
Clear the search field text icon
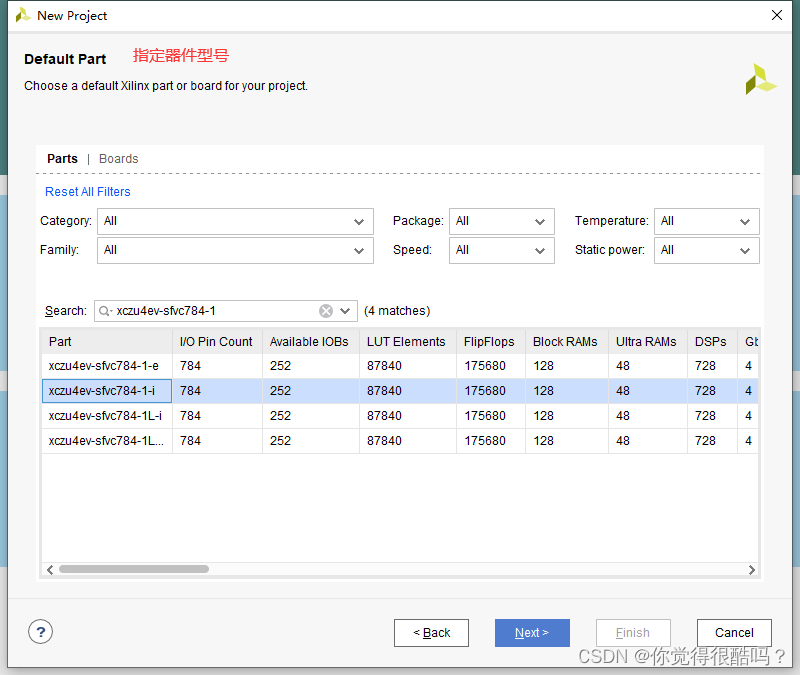[326, 311]
